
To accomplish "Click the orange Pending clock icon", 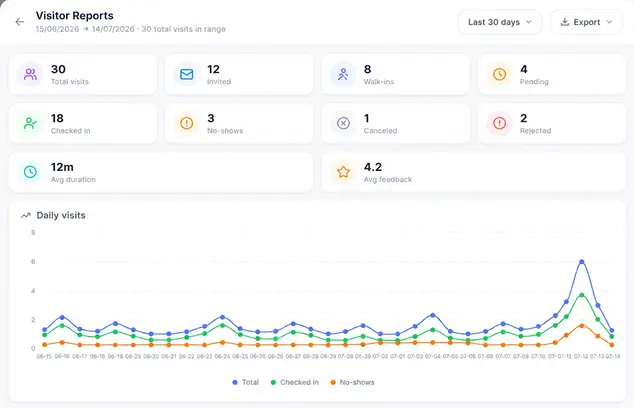I will [x=499, y=74].
